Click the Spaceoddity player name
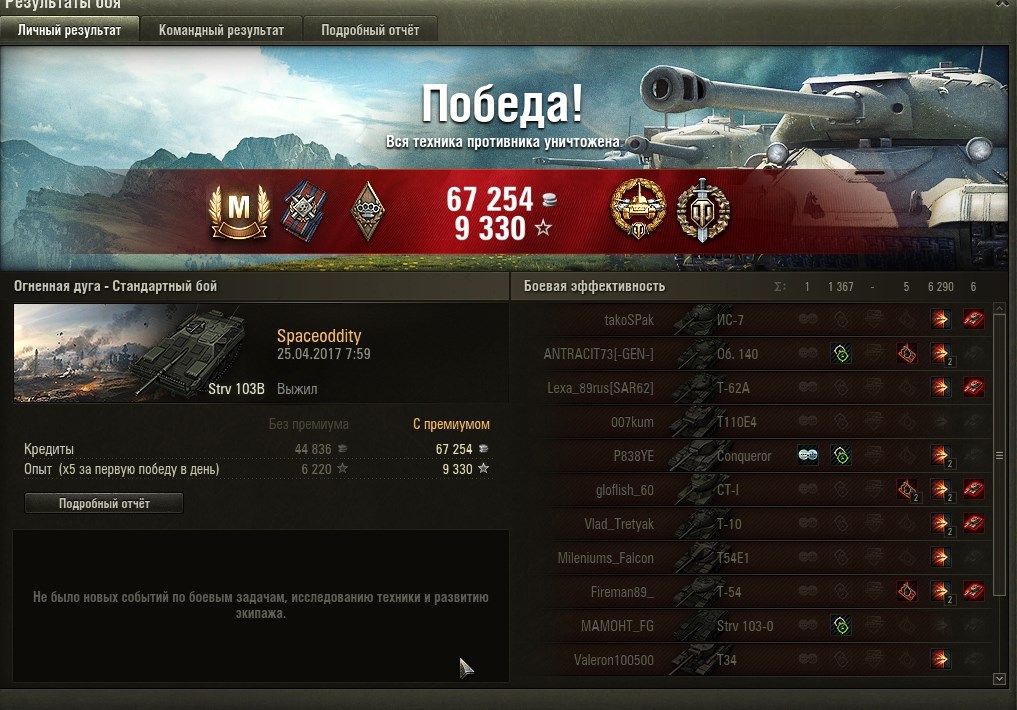Screen dimensions: 1017x710 coord(319,336)
